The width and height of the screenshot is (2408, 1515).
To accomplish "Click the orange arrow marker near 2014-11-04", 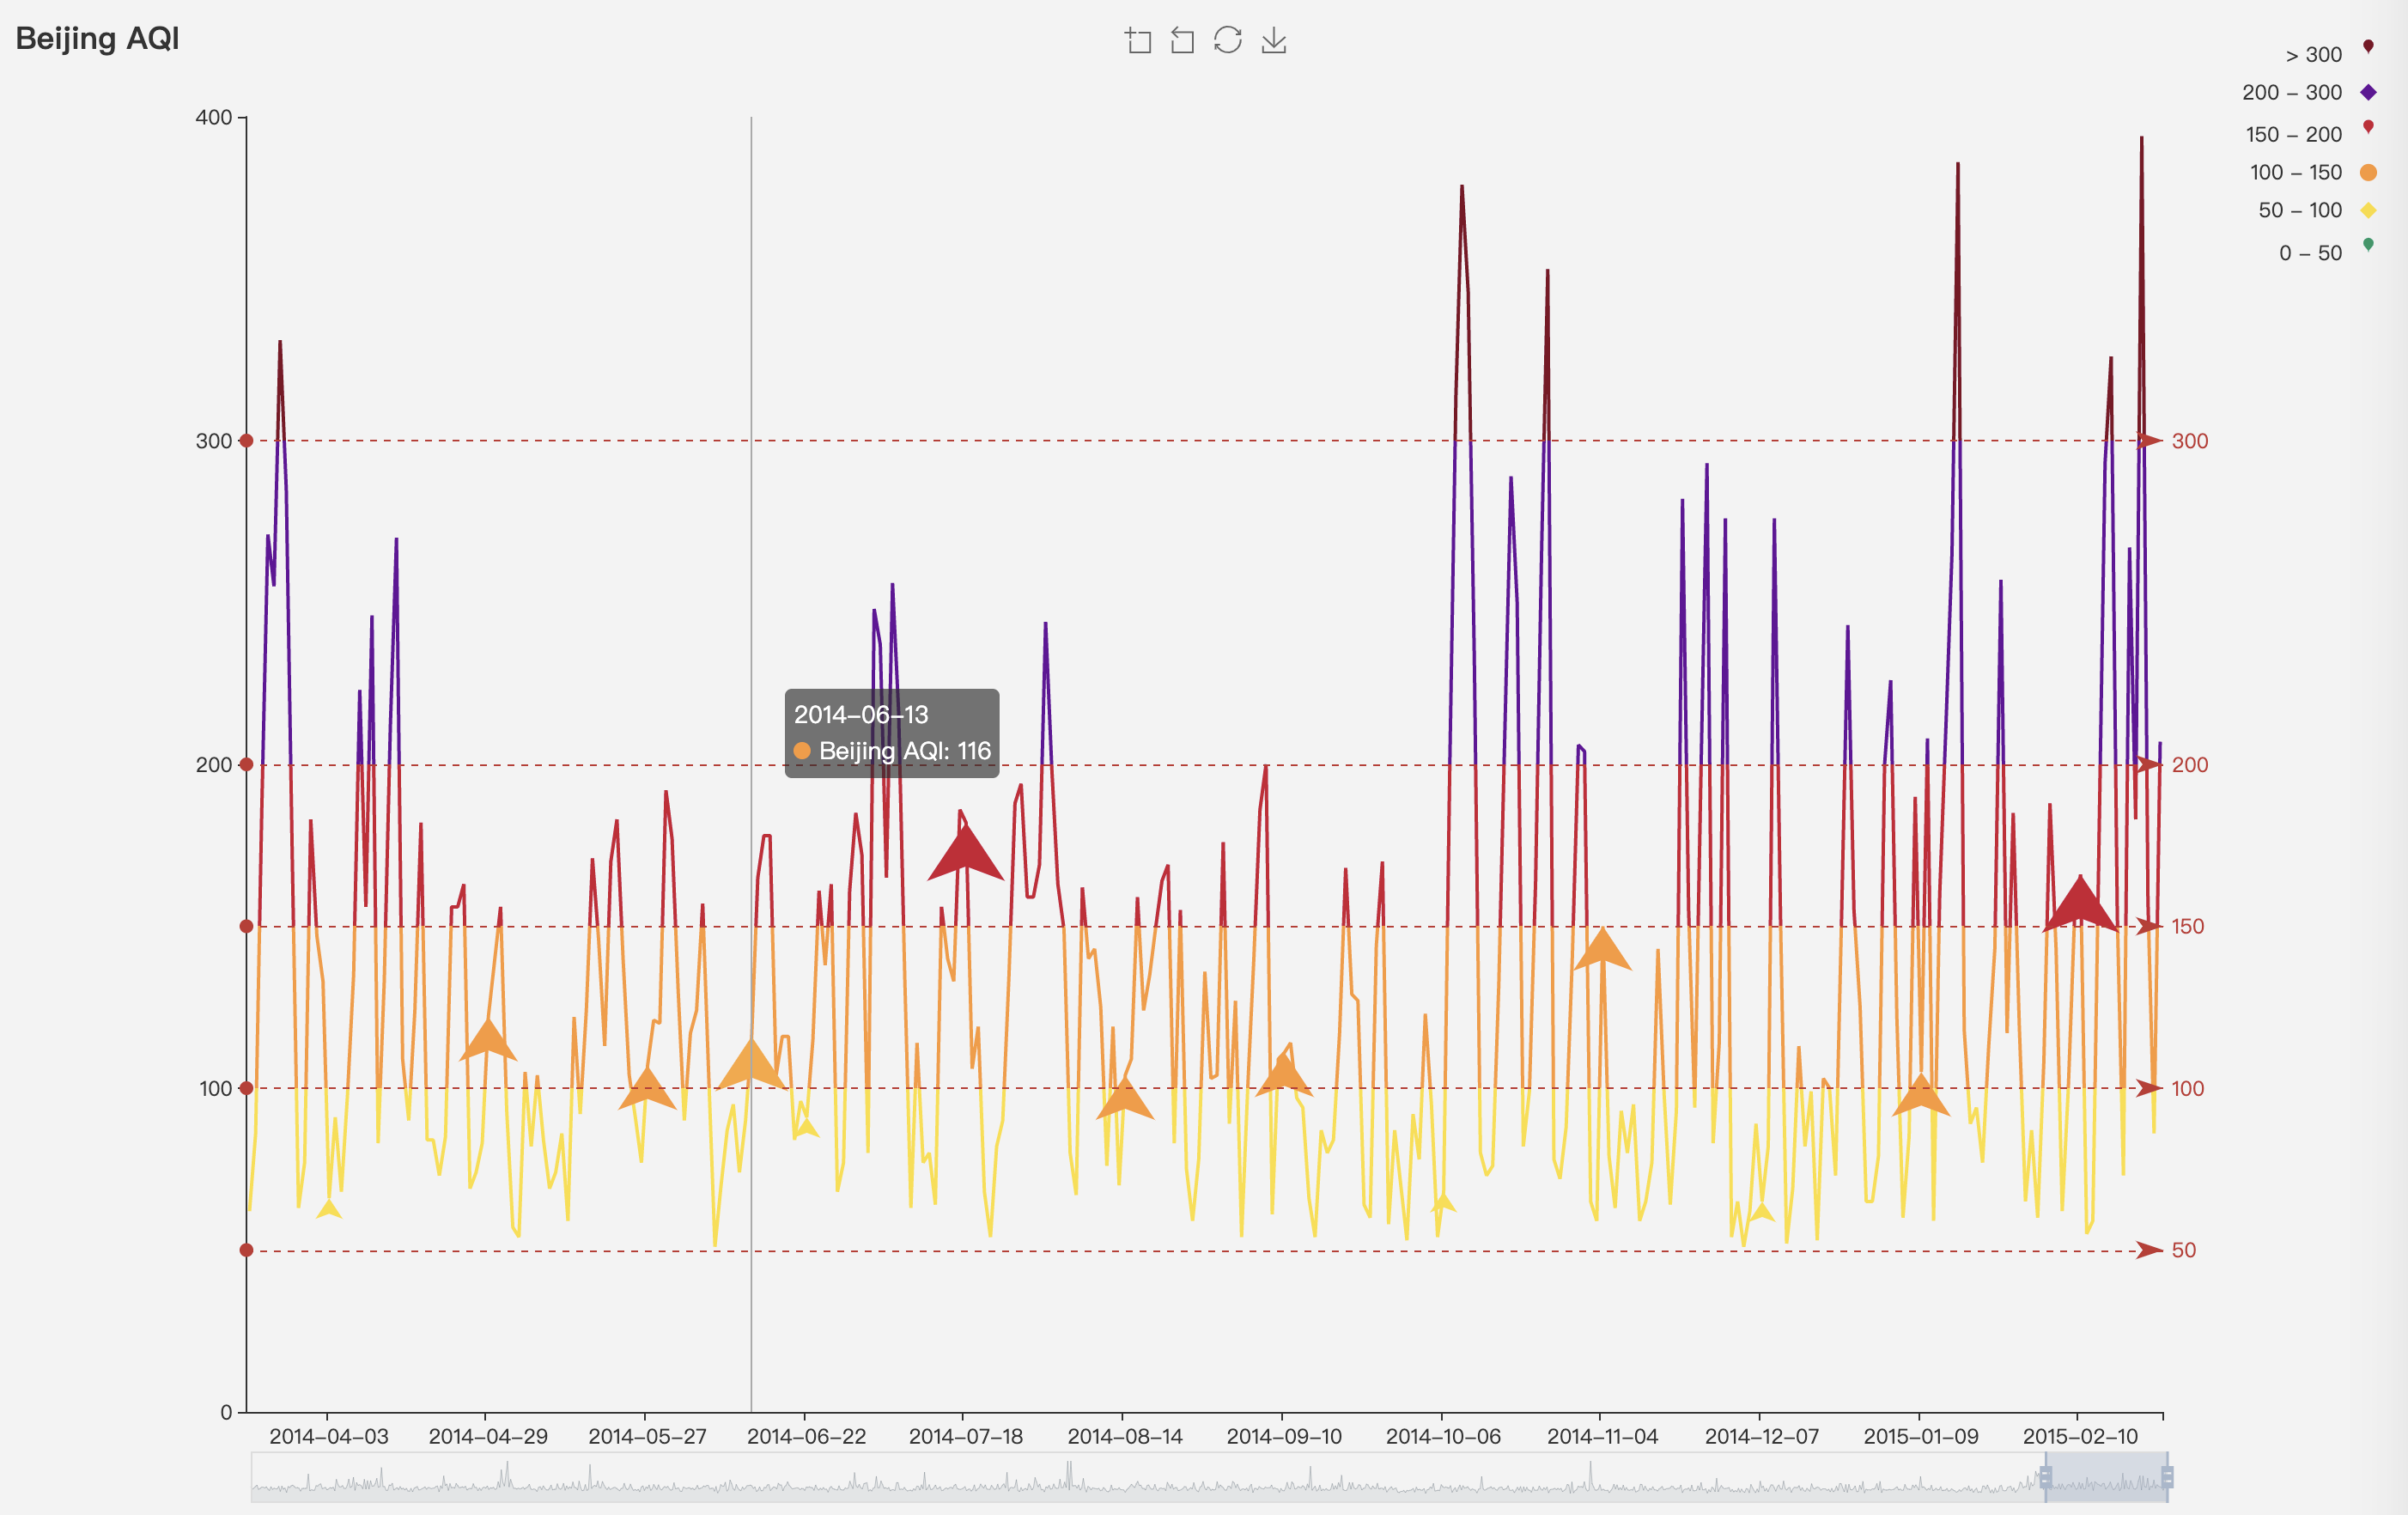I will coord(1602,951).
